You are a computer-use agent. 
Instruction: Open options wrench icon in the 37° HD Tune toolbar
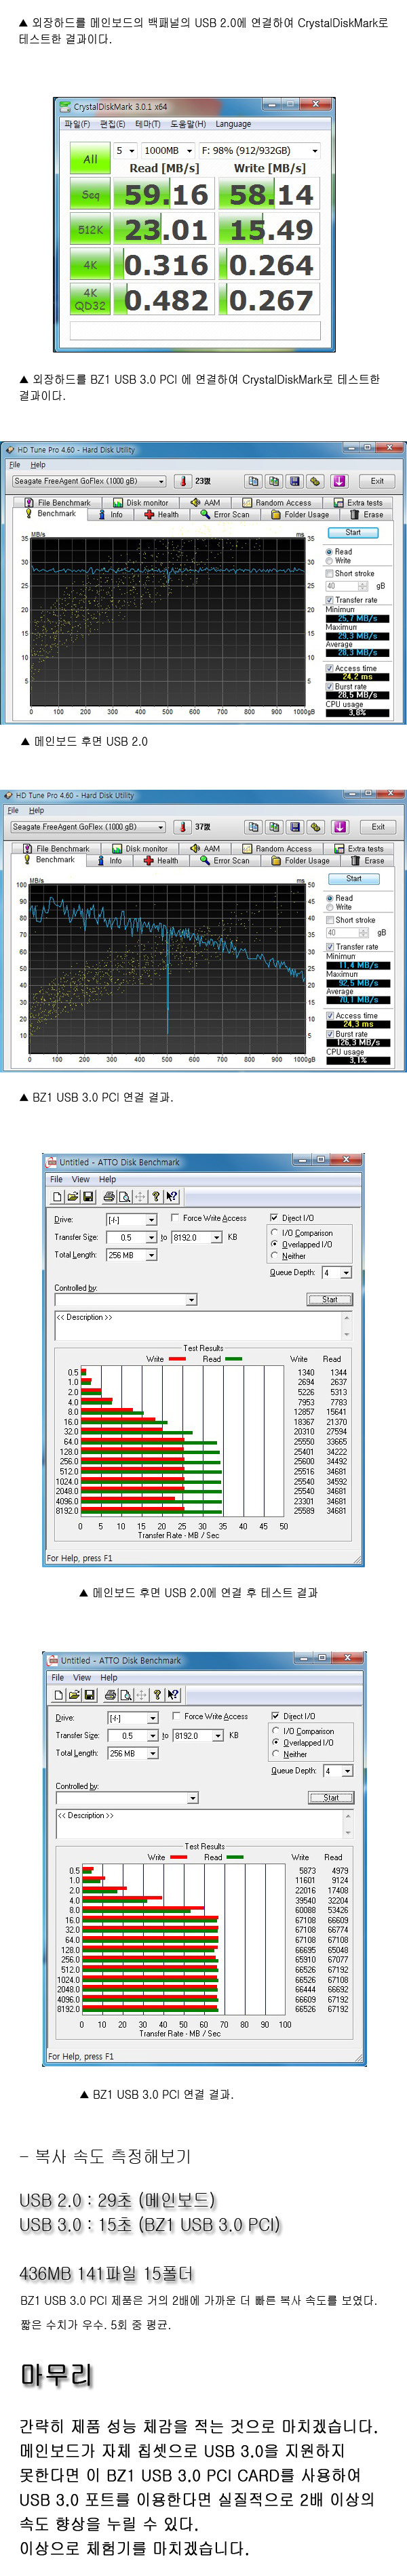coord(315,827)
